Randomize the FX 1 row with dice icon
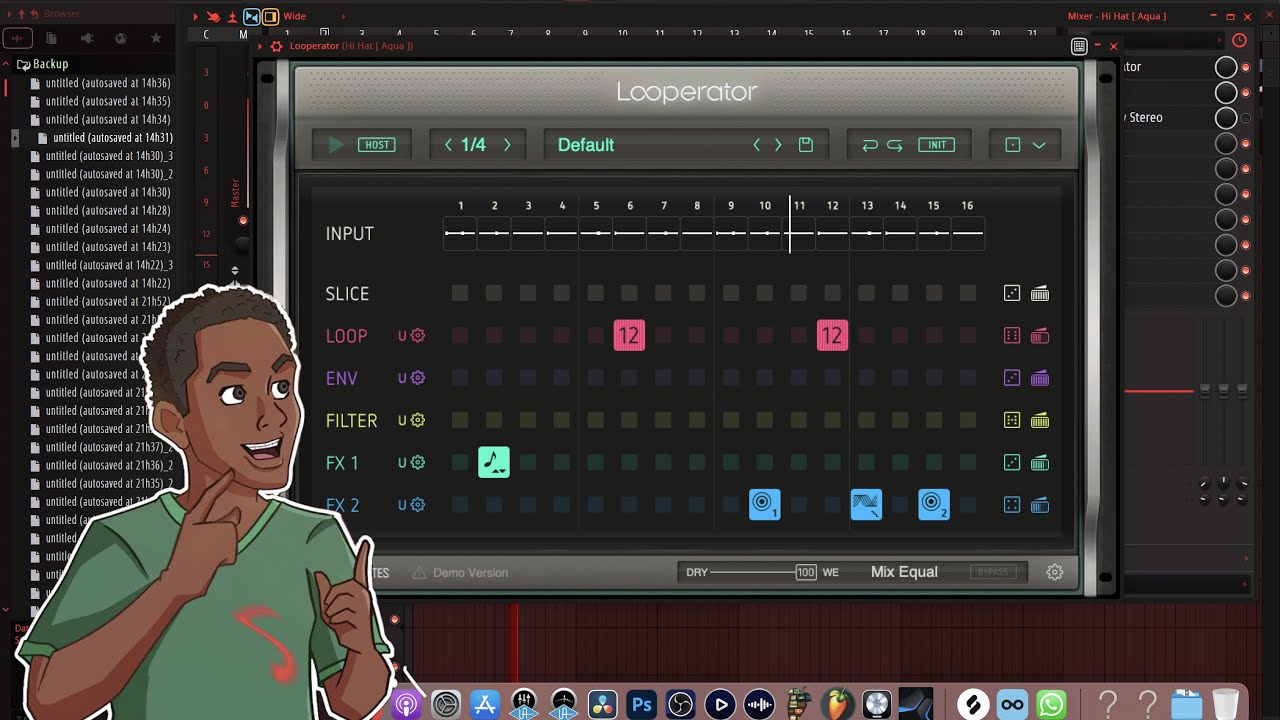This screenshot has width=1280, height=720. 1012,463
